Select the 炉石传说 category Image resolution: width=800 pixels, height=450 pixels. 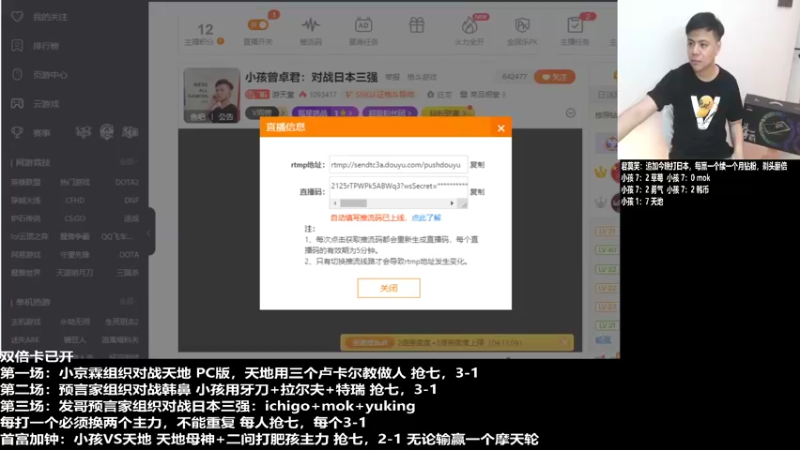pyautogui.click(x=26, y=218)
